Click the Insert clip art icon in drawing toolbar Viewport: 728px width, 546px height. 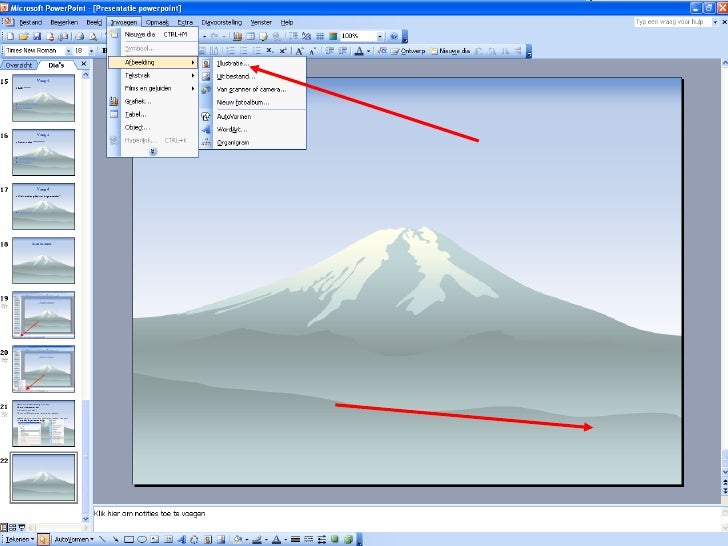point(207,539)
